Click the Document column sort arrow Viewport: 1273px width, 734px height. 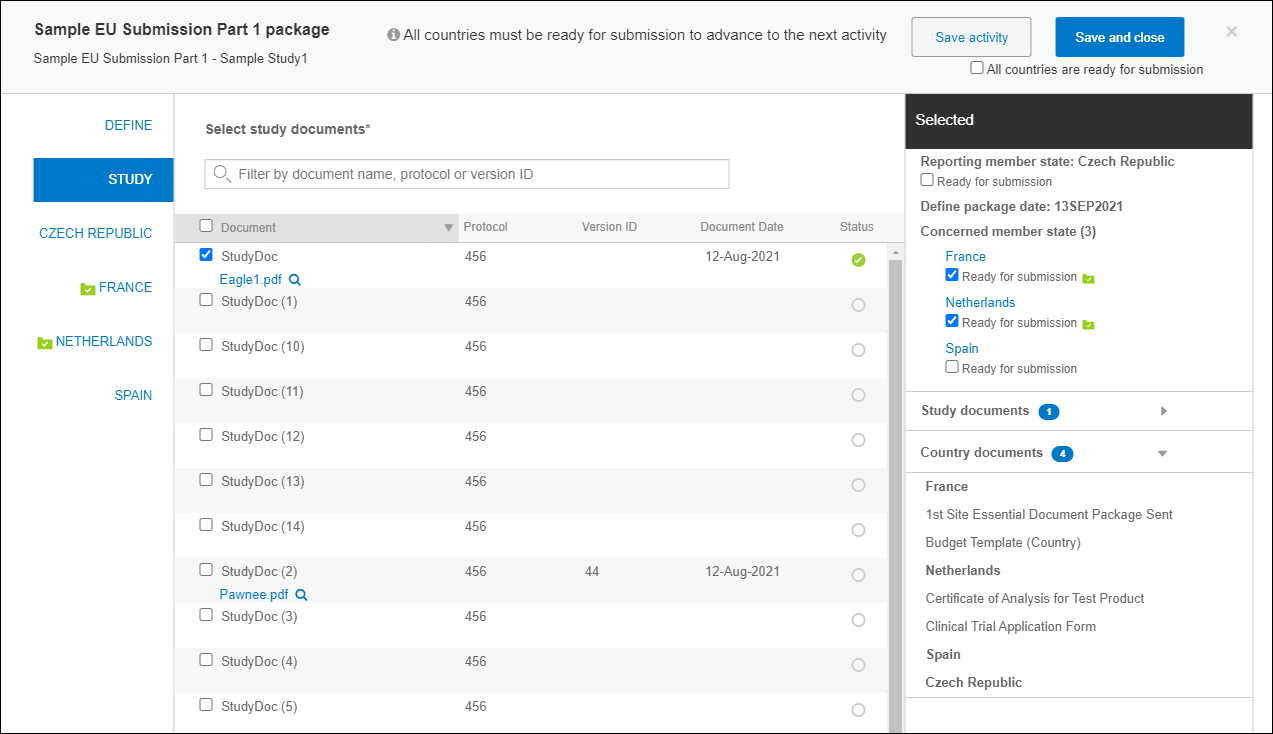point(447,227)
